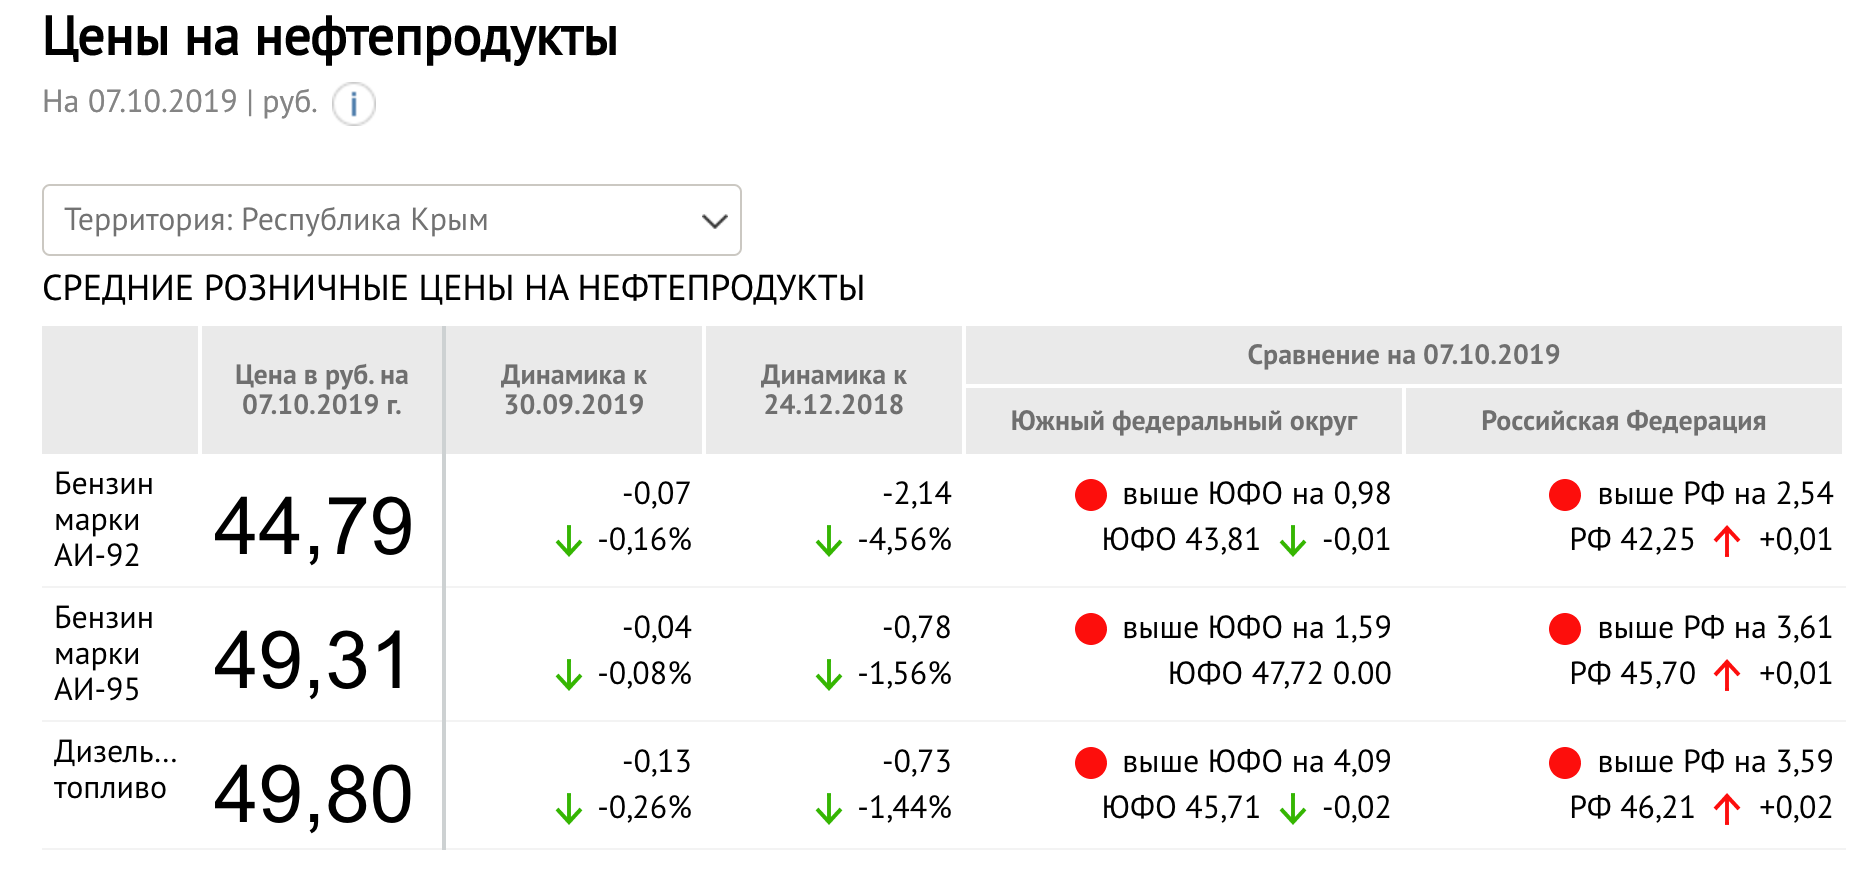The image size is (1856, 886).
Task: Click red dot for дизель выше РФ
Action: 1565,762
